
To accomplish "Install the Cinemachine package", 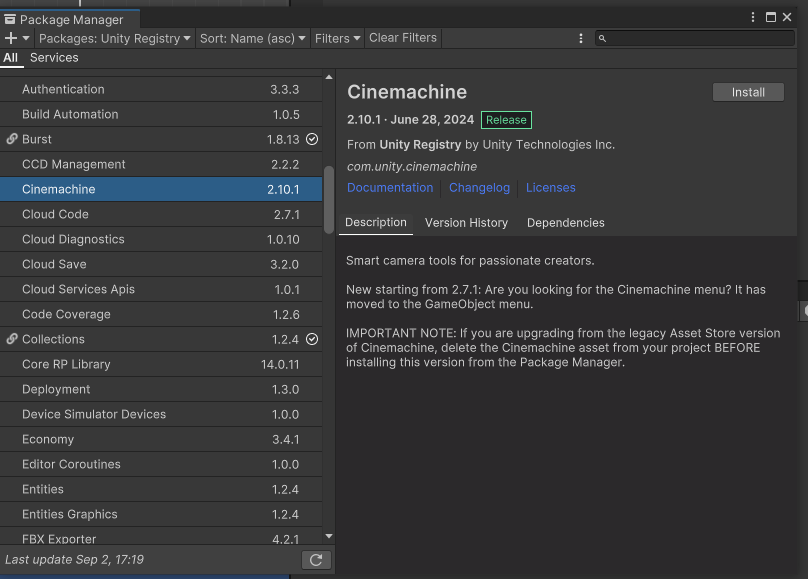I will tap(748, 92).
